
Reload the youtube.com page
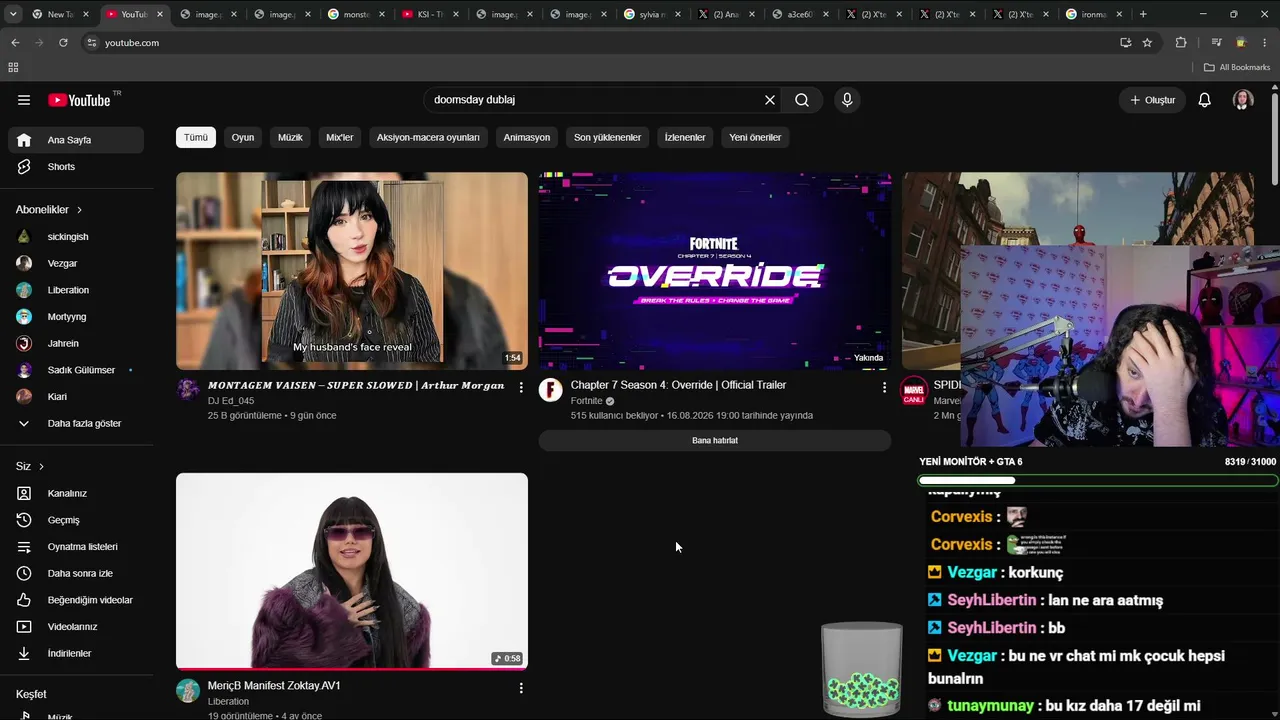tap(63, 43)
